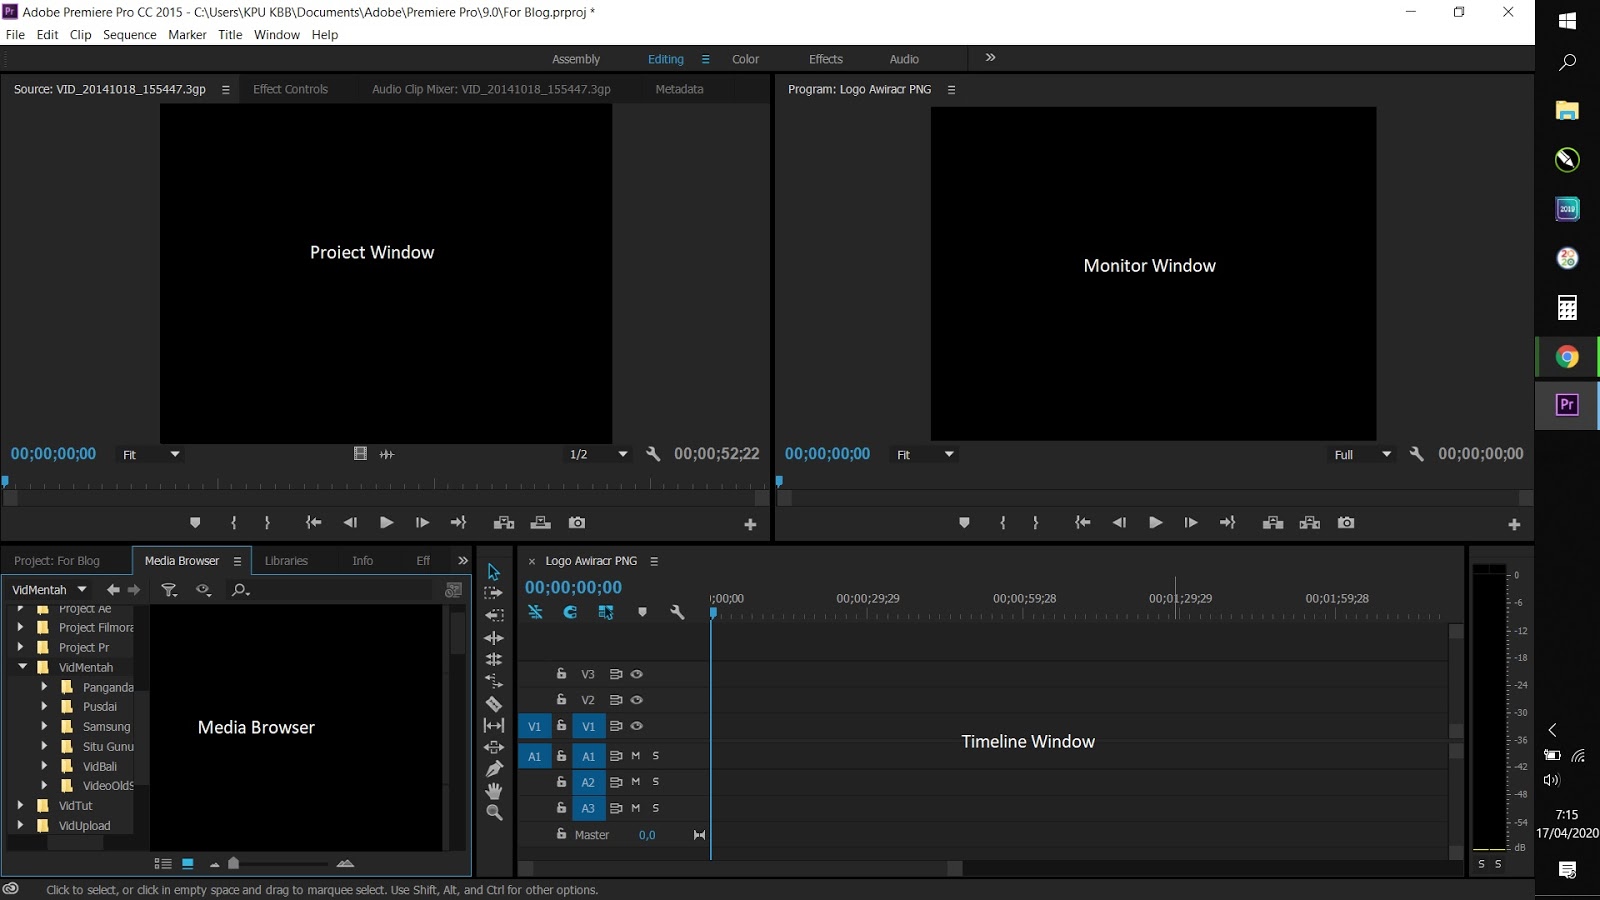Solo the A2 audio track
Image resolution: width=1600 pixels, height=900 pixels.
656,782
